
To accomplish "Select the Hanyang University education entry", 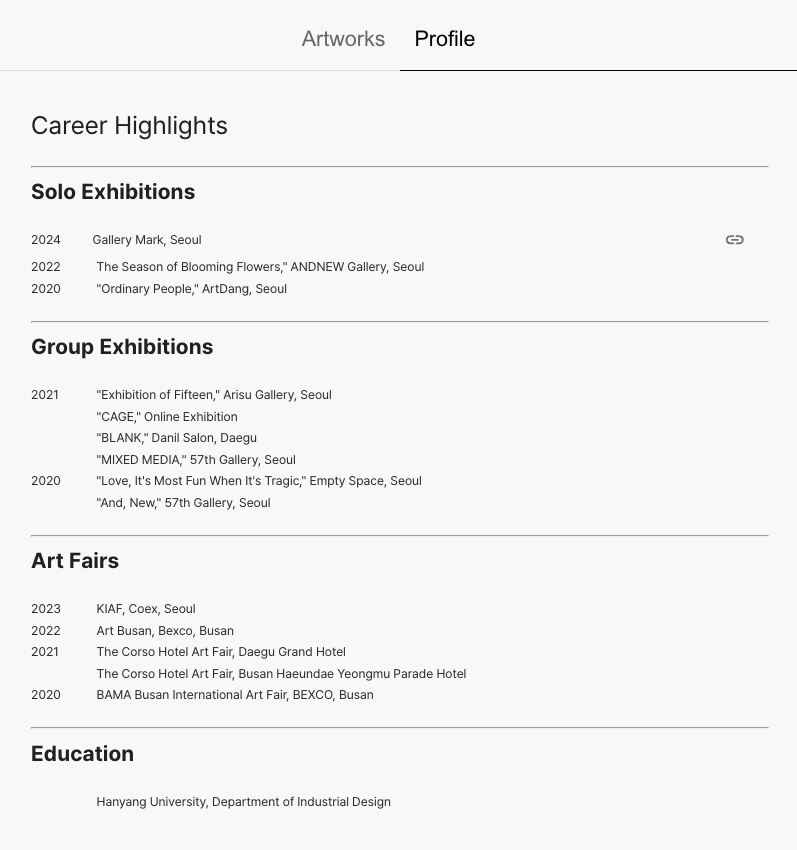I will (243, 802).
